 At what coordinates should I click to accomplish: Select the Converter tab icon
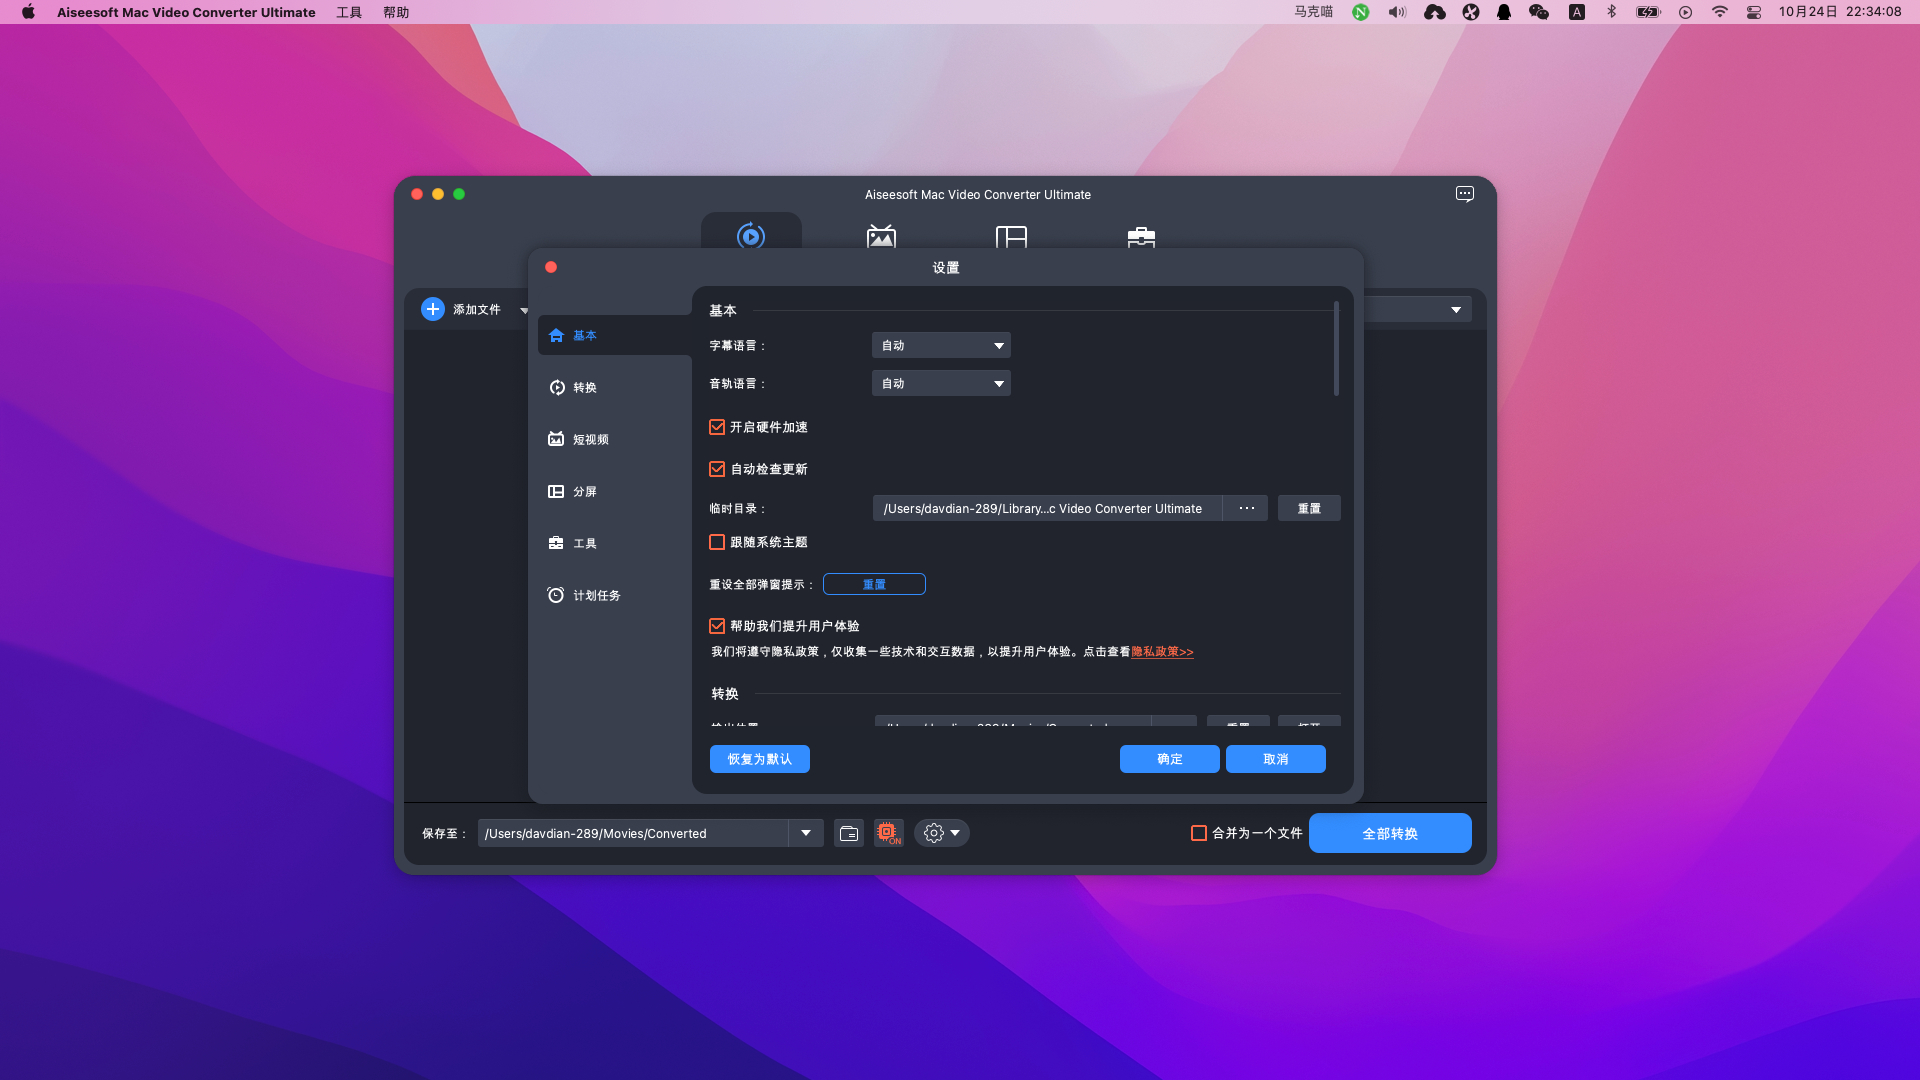[751, 236]
